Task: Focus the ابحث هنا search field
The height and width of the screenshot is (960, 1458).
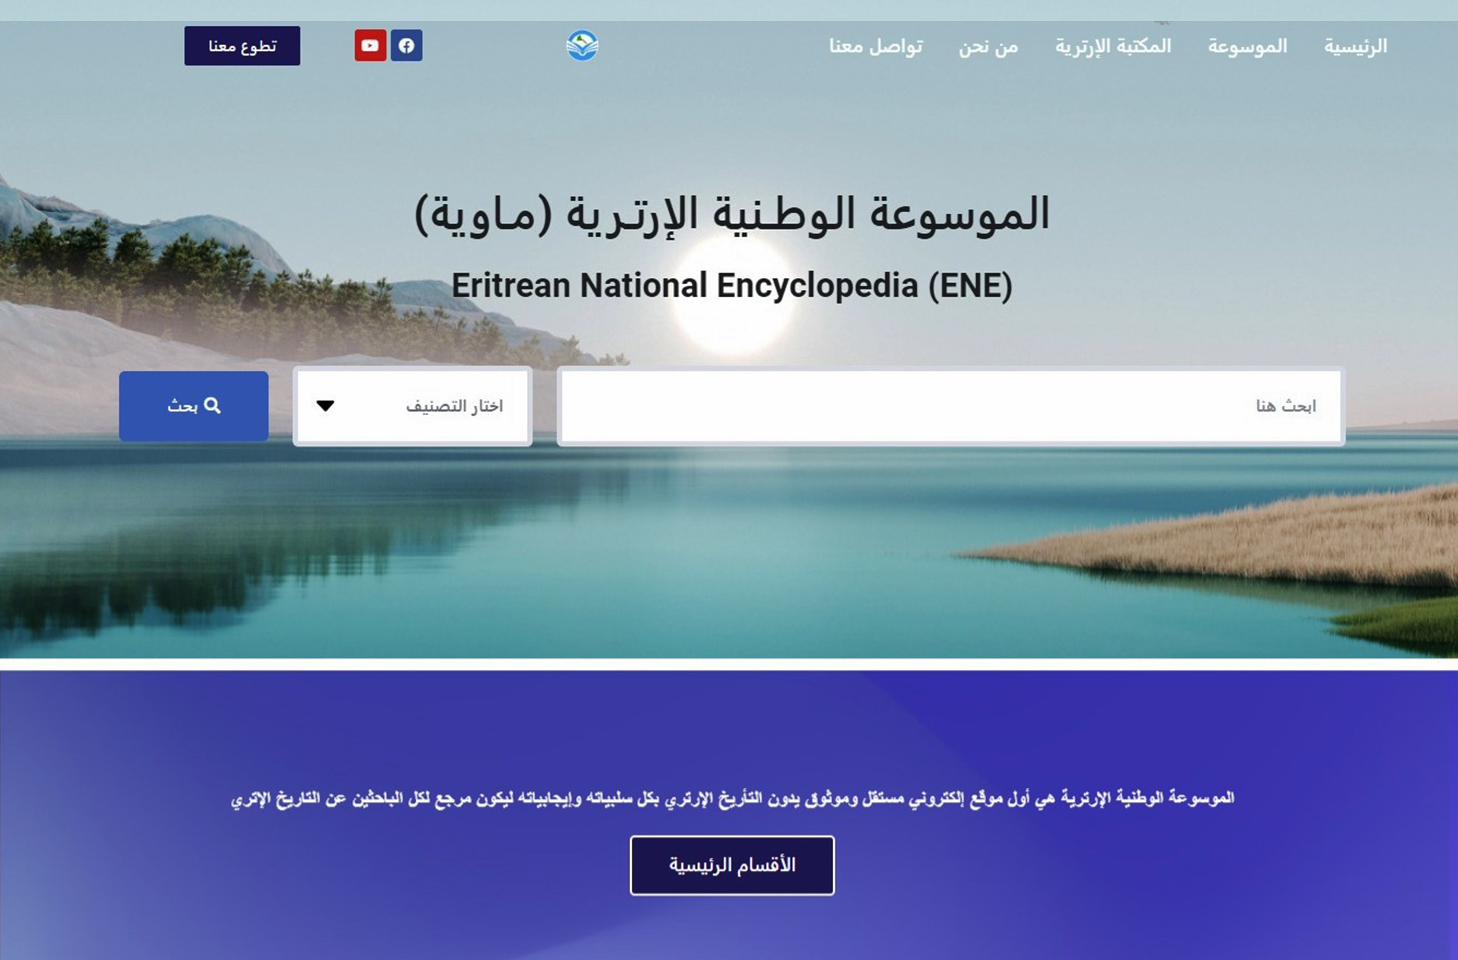Action: [951, 406]
